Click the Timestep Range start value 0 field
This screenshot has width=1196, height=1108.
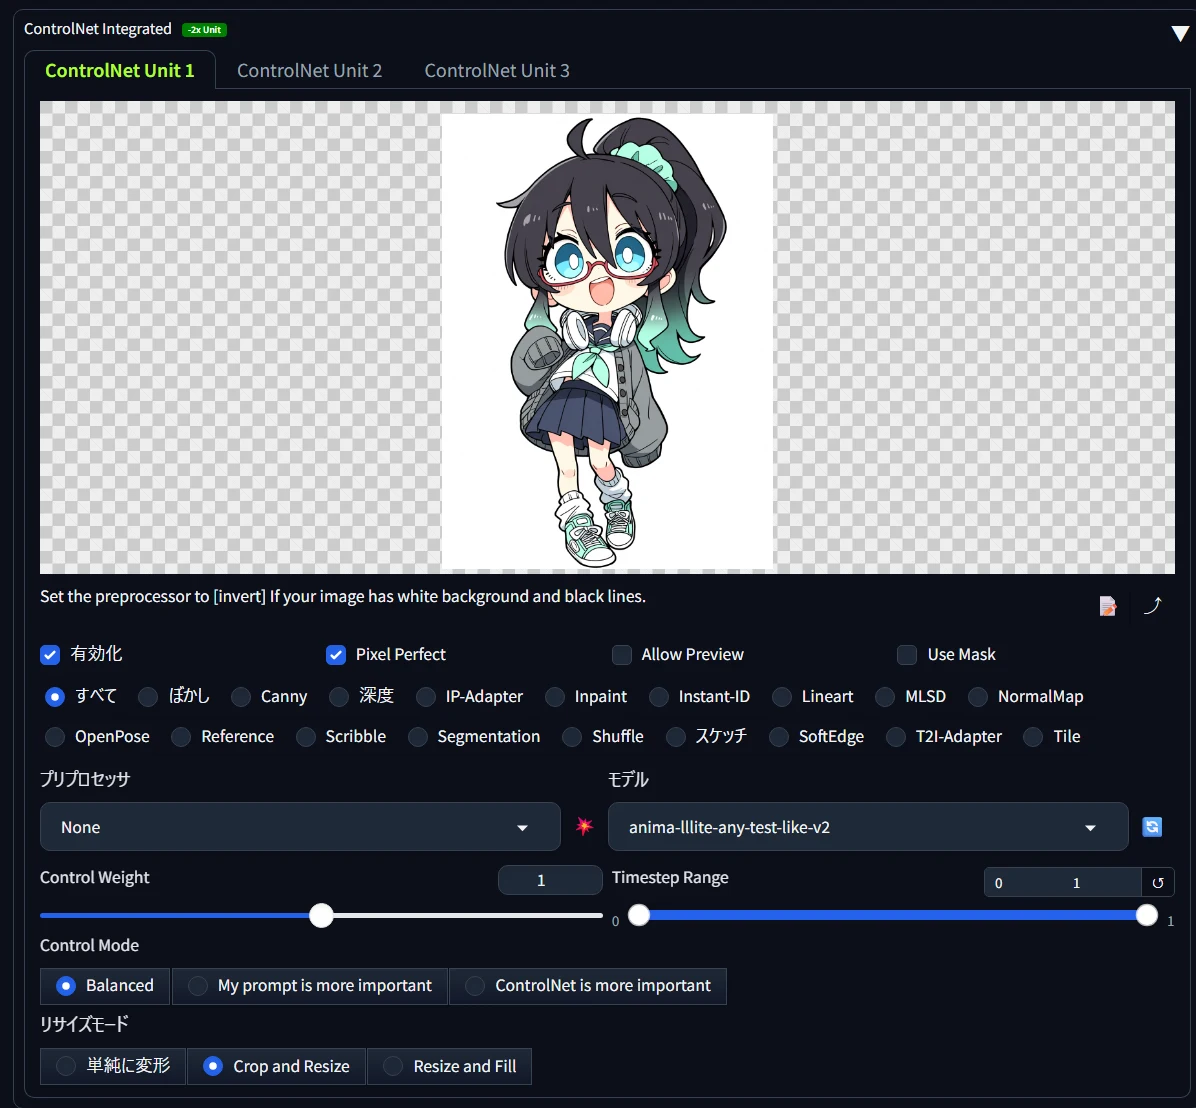click(1022, 882)
